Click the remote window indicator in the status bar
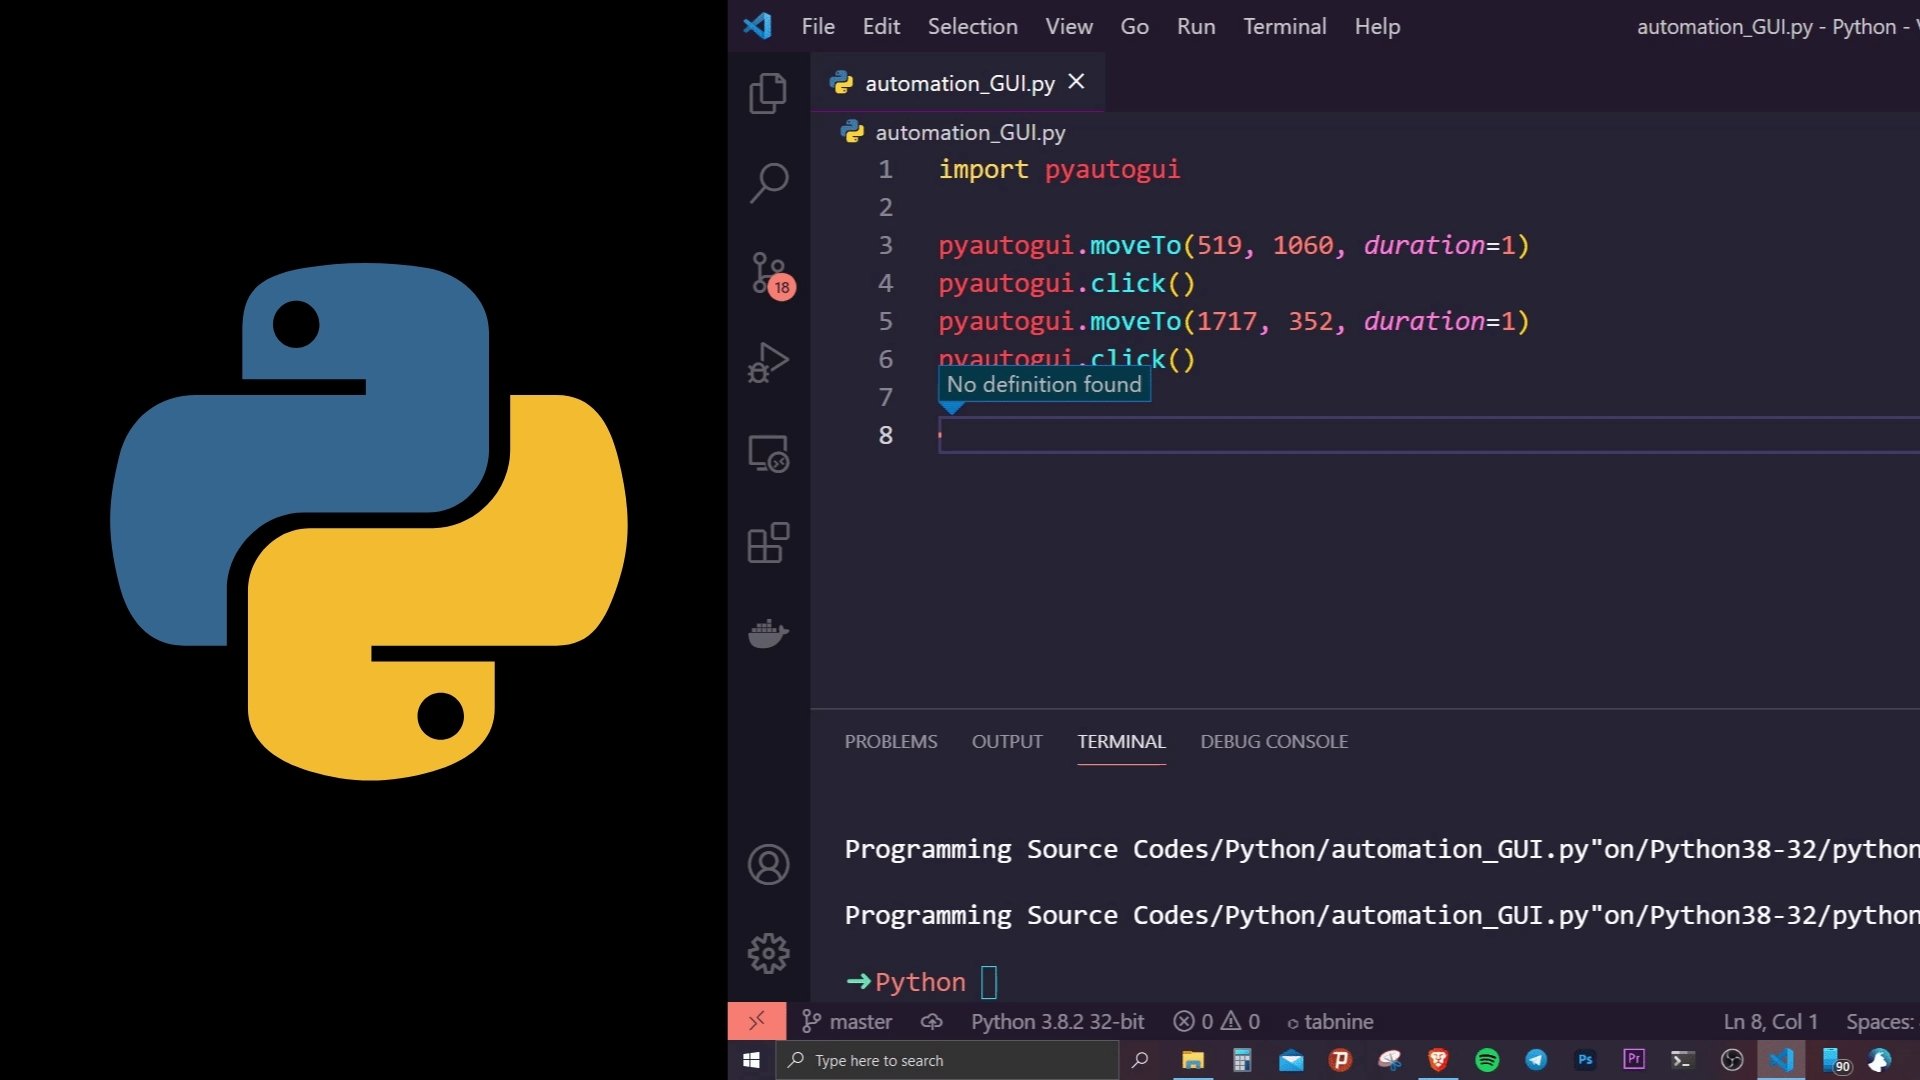Viewport: 1920px width, 1080px height. pyautogui.click(x=756, y=1021)
